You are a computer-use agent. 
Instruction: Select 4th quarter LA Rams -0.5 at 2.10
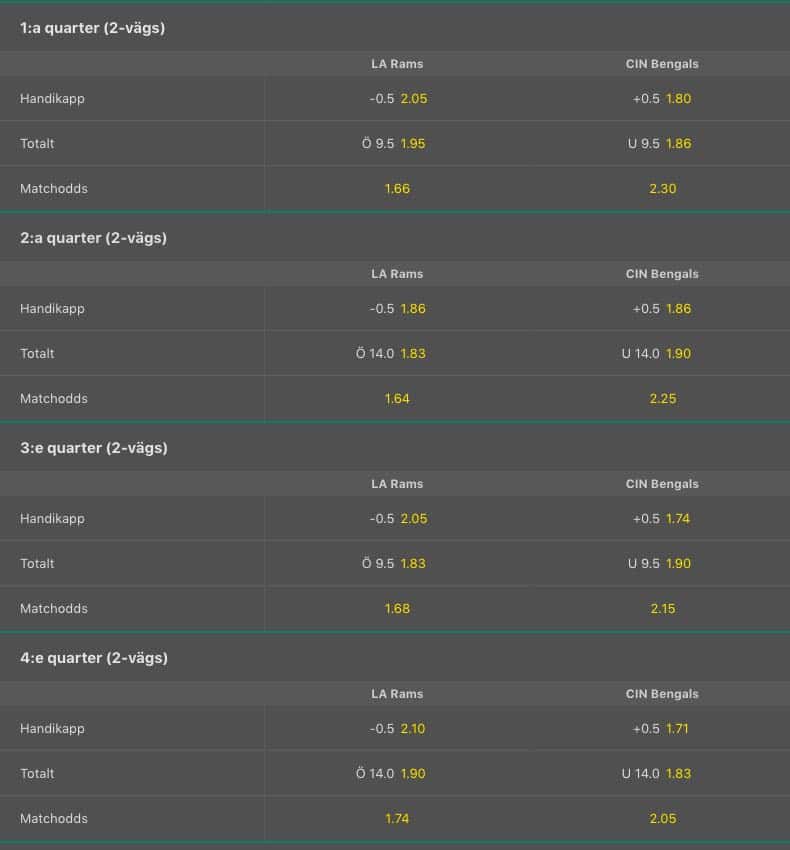point(397,729)
